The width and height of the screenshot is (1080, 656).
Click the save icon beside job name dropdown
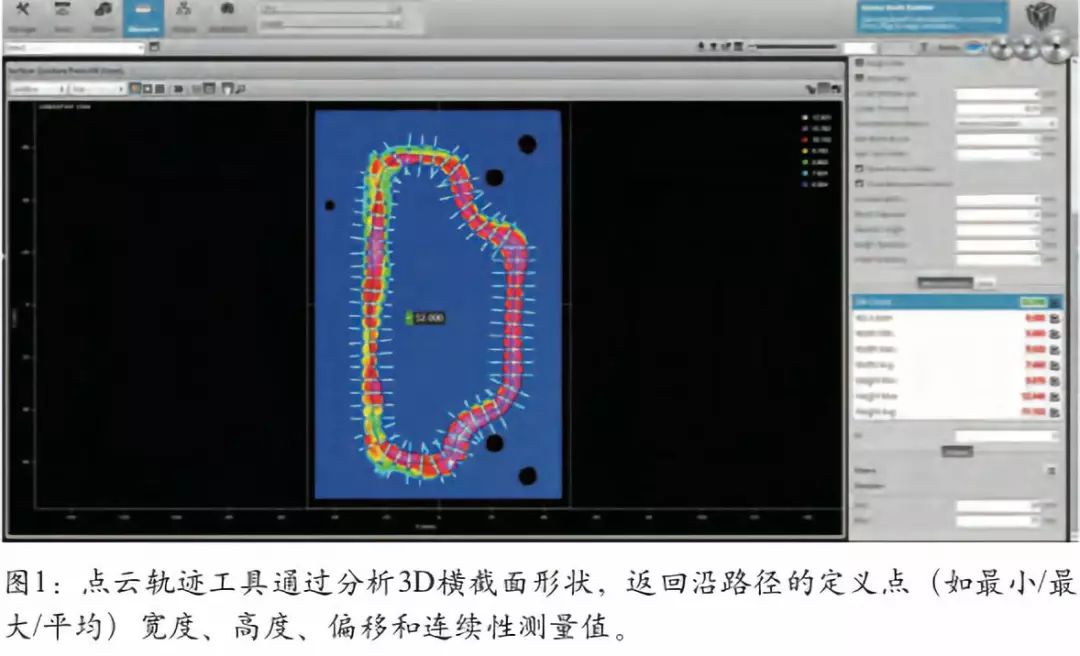tap(154, 47)
